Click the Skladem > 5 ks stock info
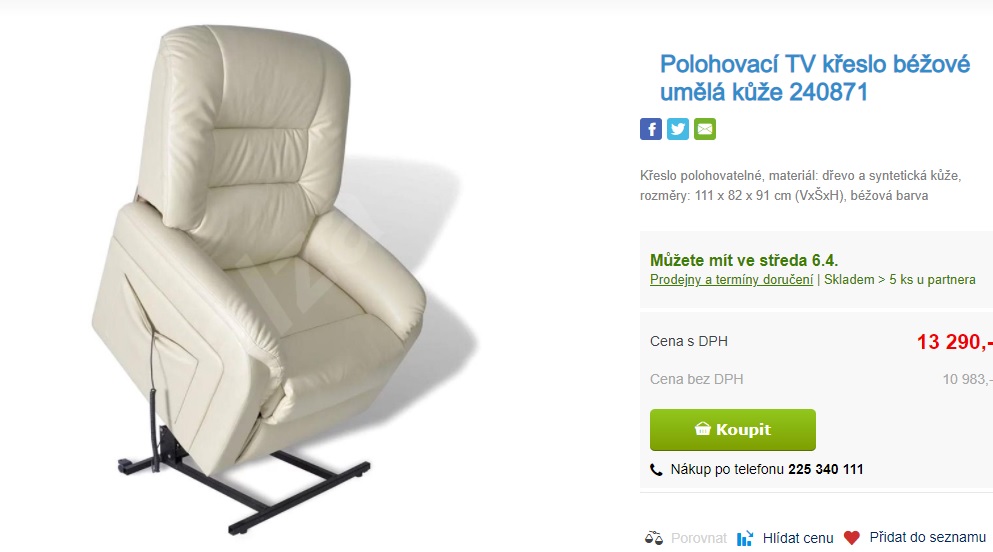993x552 pixels. [899, 280]
